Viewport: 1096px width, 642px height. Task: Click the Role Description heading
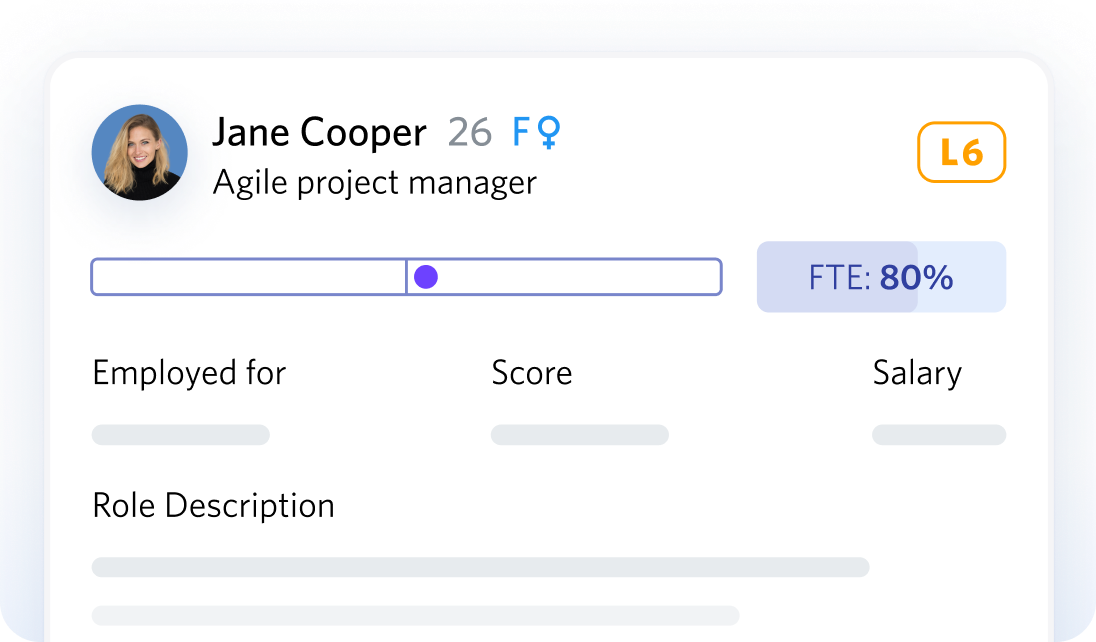tap(213, 506)
